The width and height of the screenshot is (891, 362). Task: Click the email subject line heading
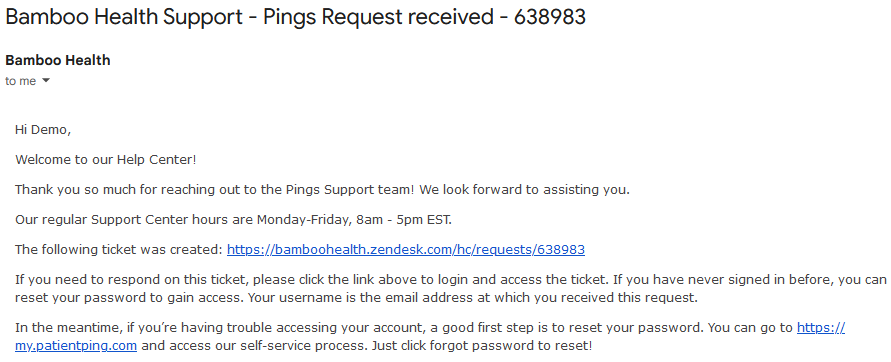pyautogui.click(x=295, y=17)
